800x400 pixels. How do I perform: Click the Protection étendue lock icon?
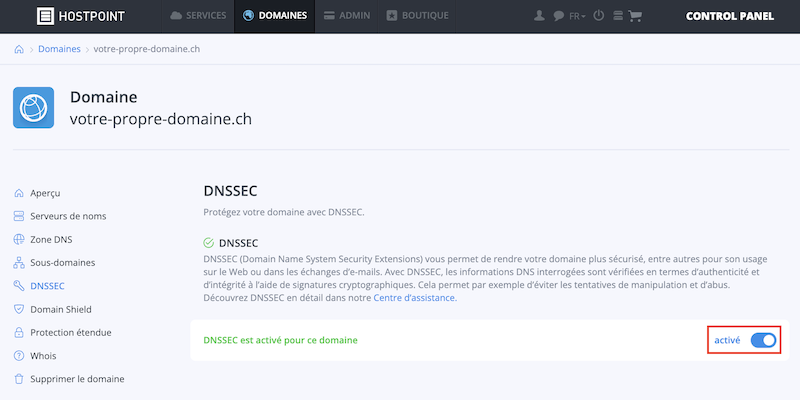tap(19, 333)
